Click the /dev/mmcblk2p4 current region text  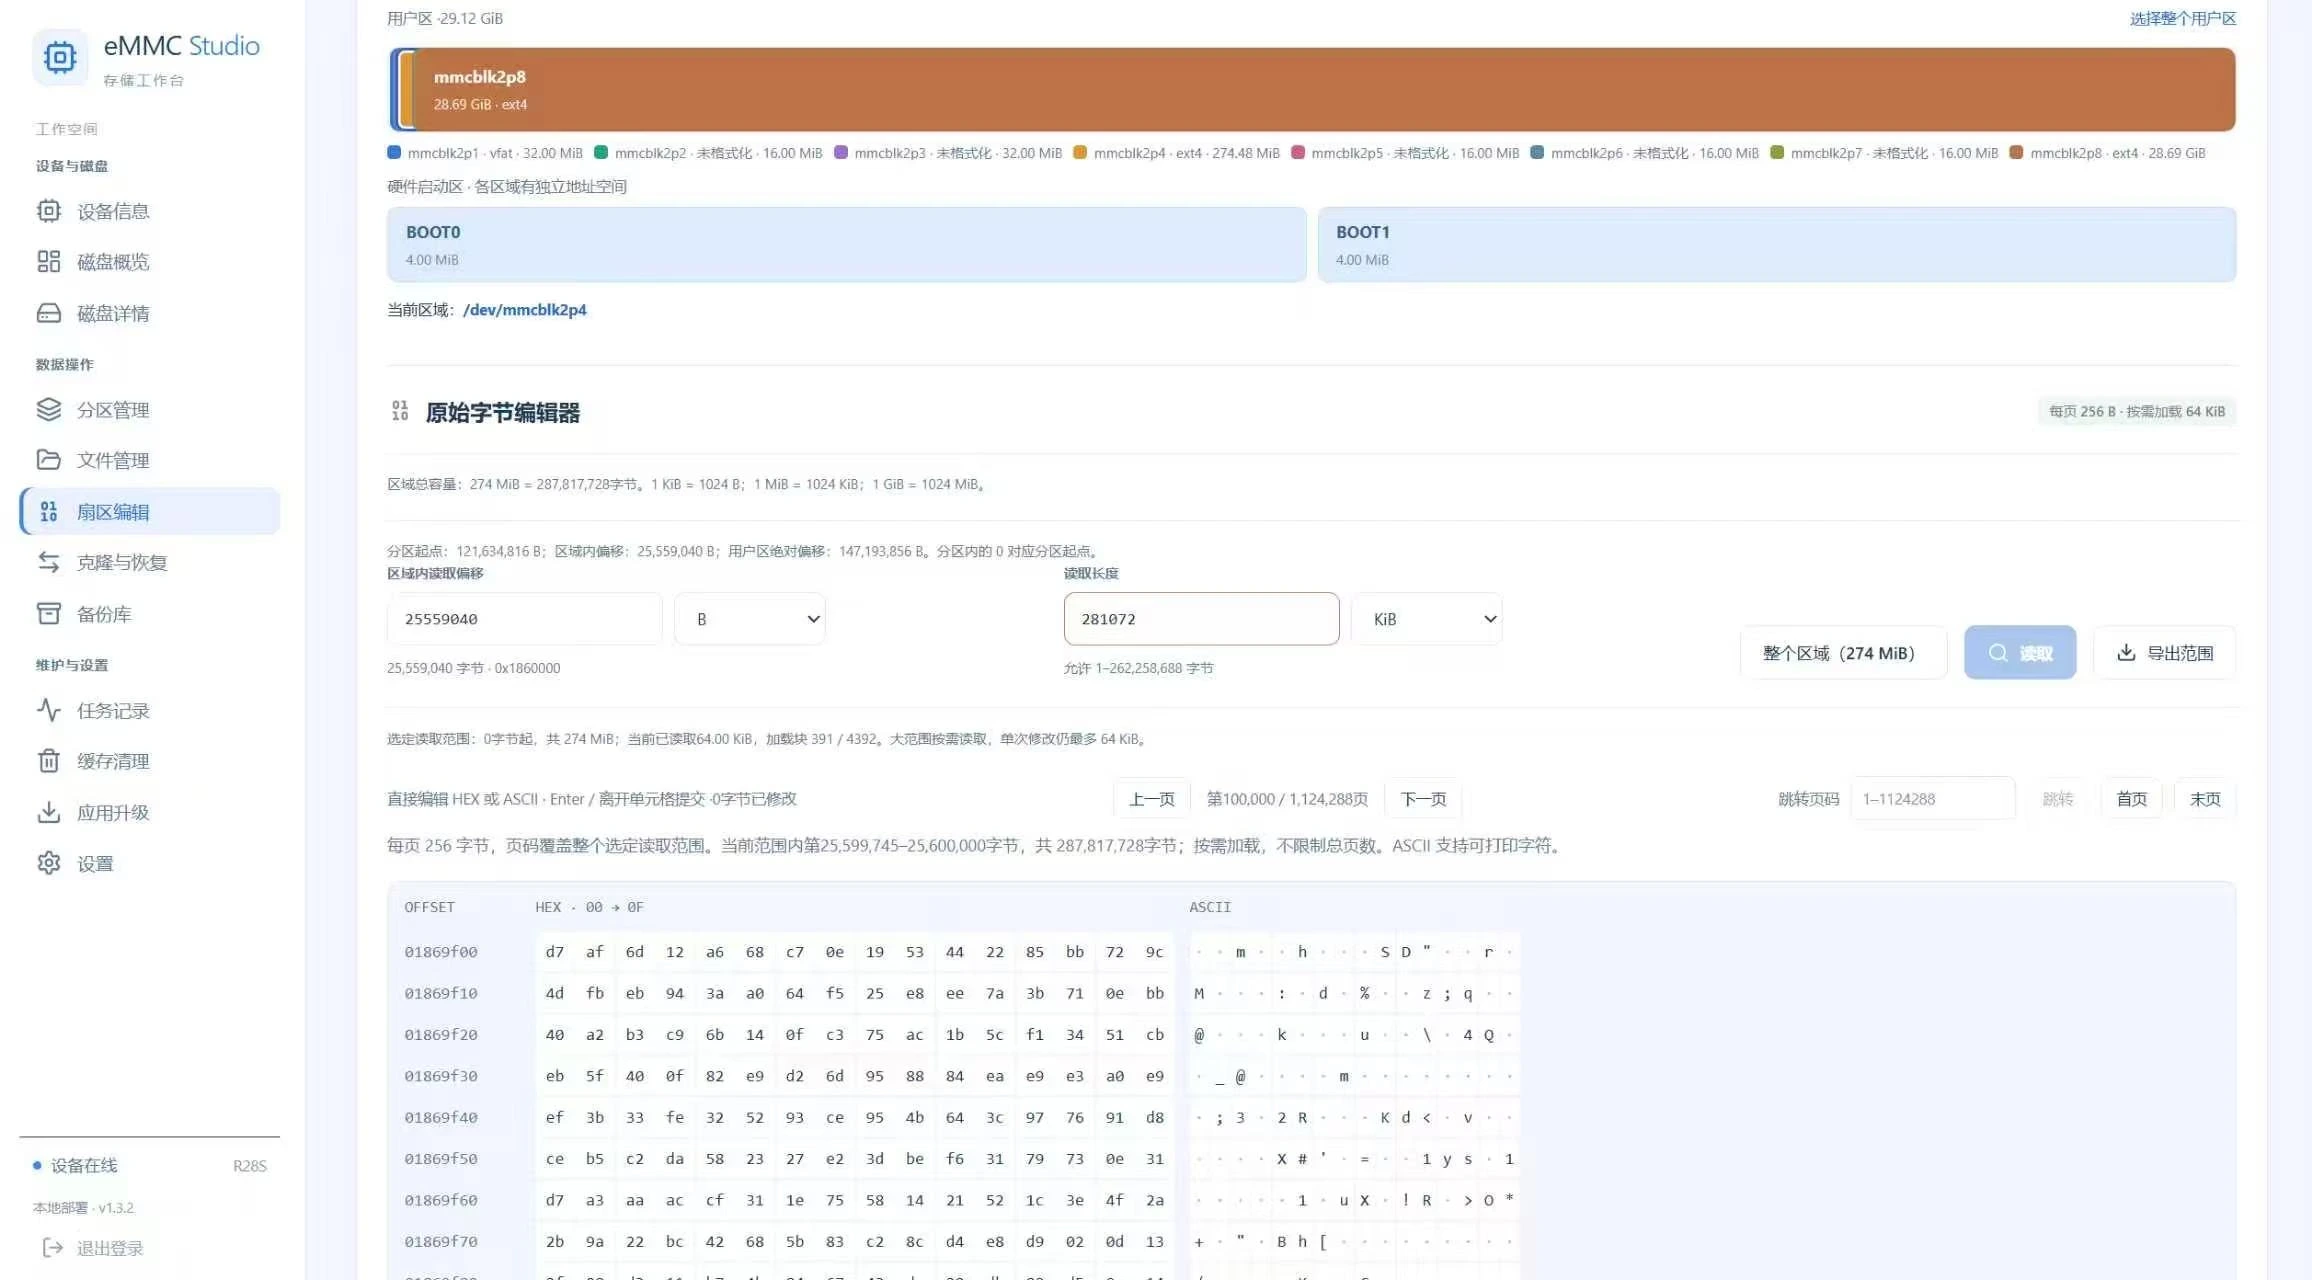[525, 310]
